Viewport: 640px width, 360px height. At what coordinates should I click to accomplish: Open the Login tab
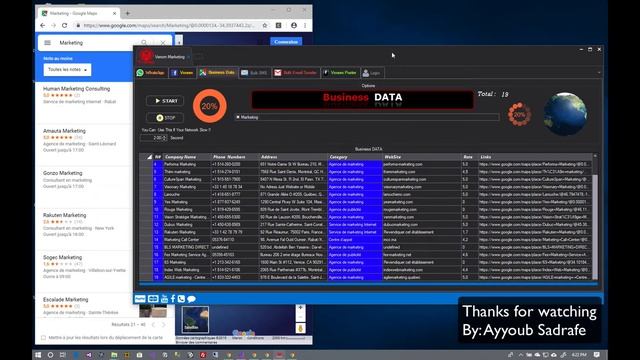[x=372, y=73]
